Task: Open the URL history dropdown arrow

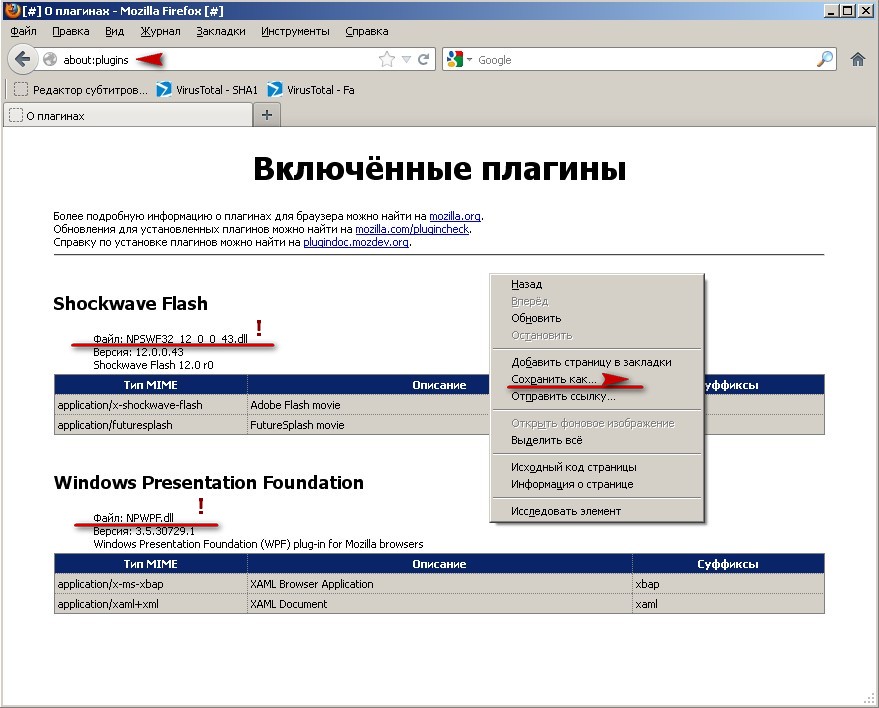Action: pyautogui.click(x=407, y=59)
